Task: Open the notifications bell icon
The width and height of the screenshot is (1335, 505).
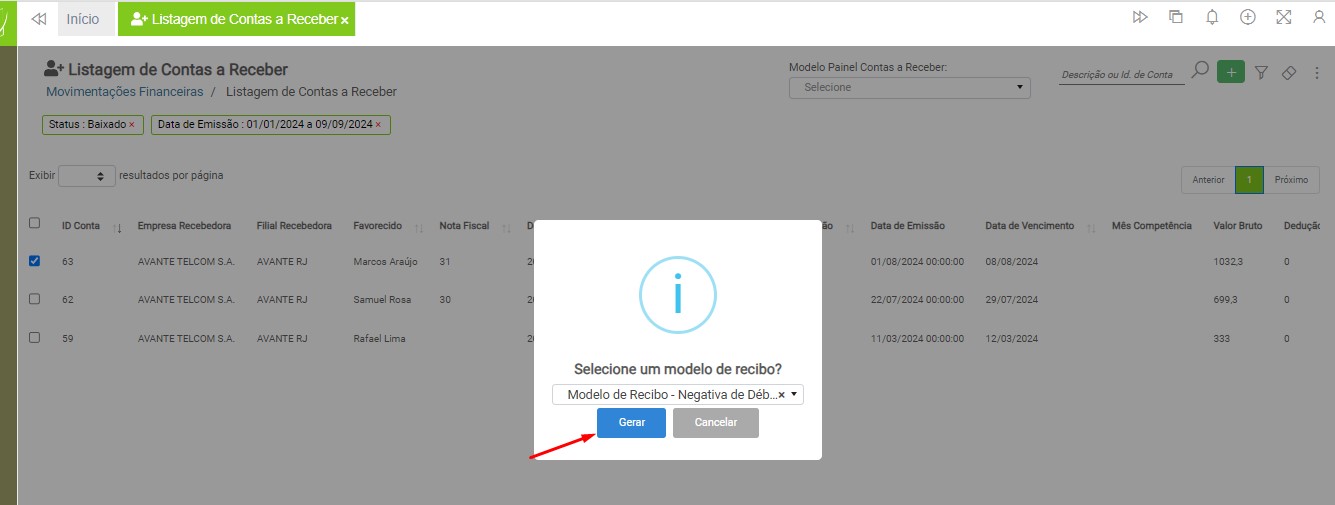Action: [x=1212, y=17]
